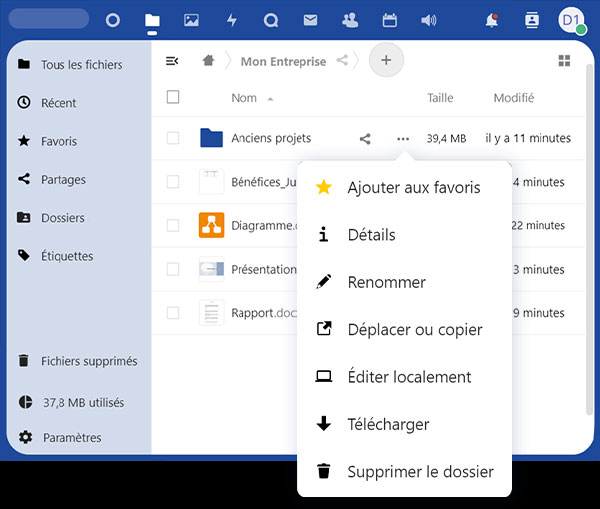Click the notifications bell icon
The image size is (600, 509).
[x=491, y=20]
